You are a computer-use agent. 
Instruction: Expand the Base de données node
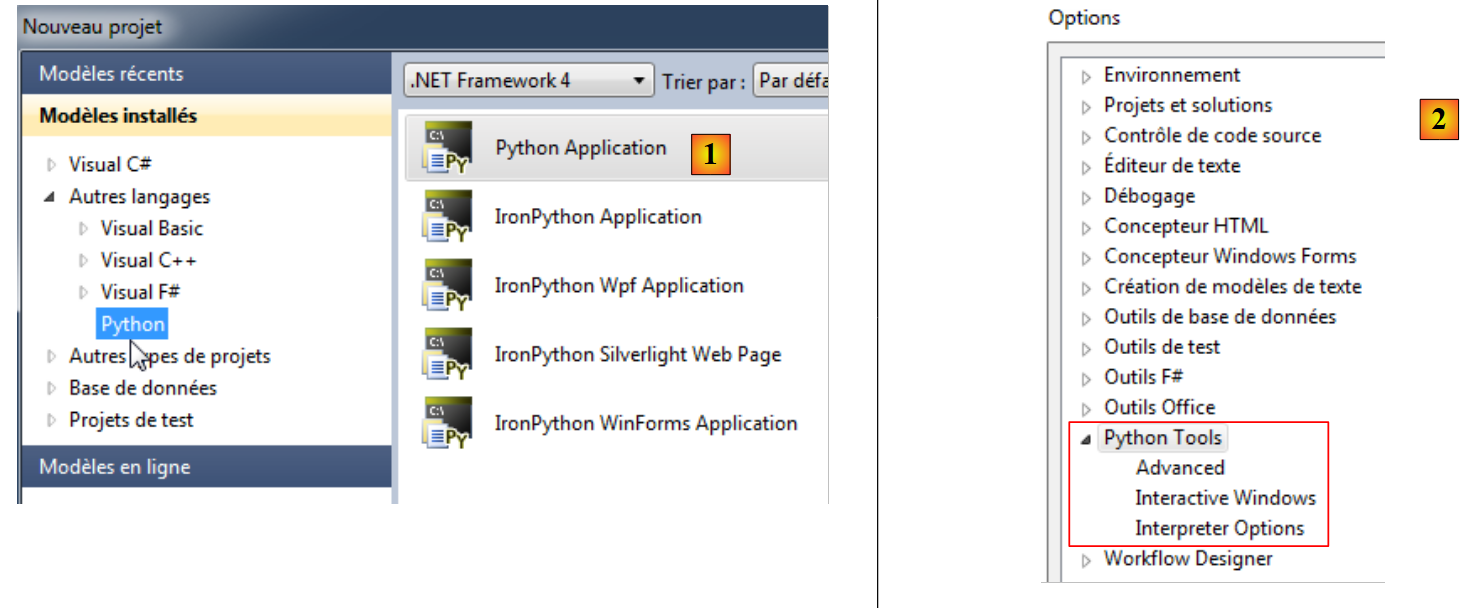pos(52,389)
